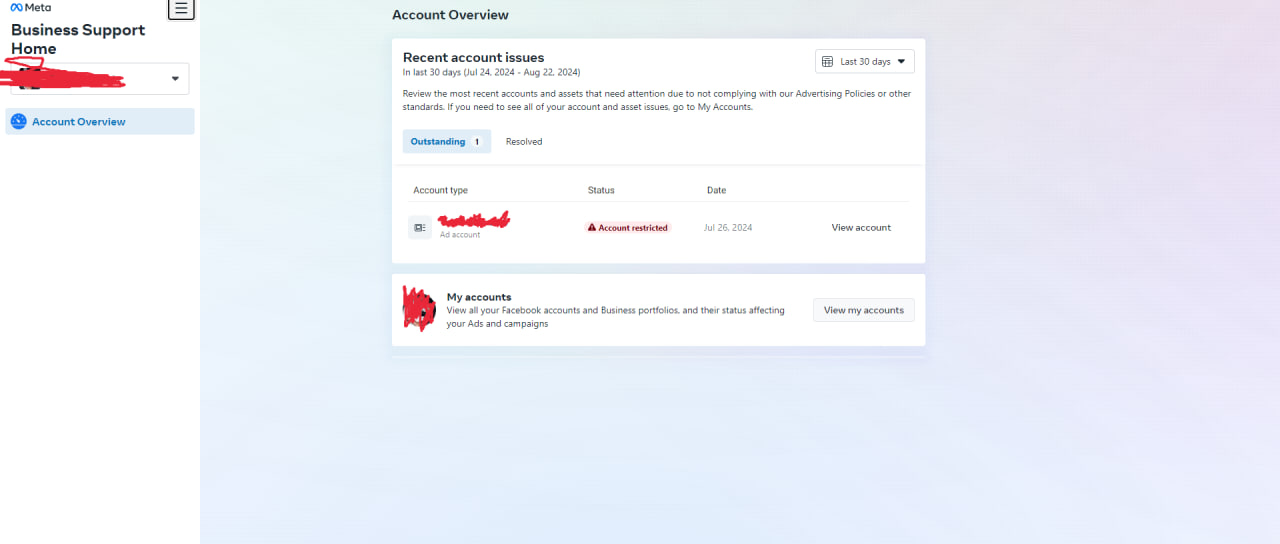This screenshot has height=544, width=1280.
Task: Click the Account Overview gauge icon
Action: (x=18, y=122)
